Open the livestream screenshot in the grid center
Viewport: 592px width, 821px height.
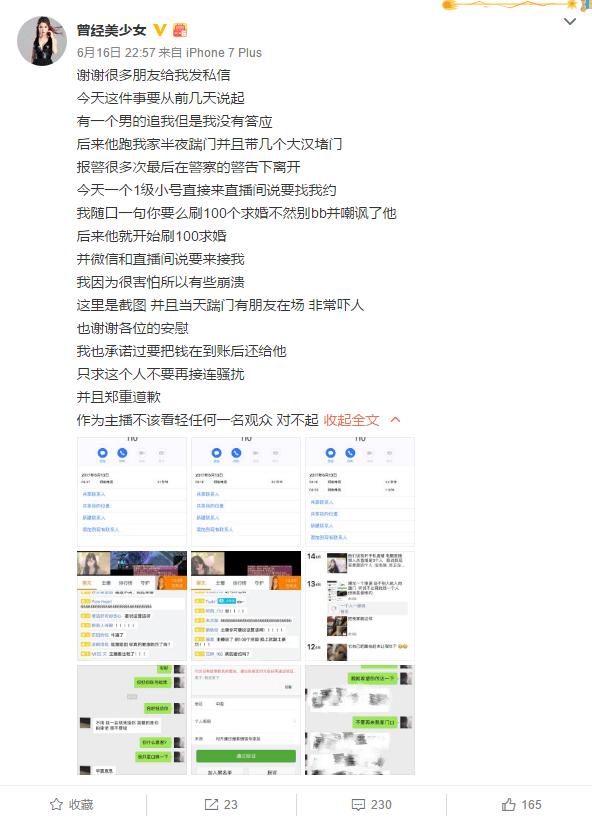coord(246,606)
